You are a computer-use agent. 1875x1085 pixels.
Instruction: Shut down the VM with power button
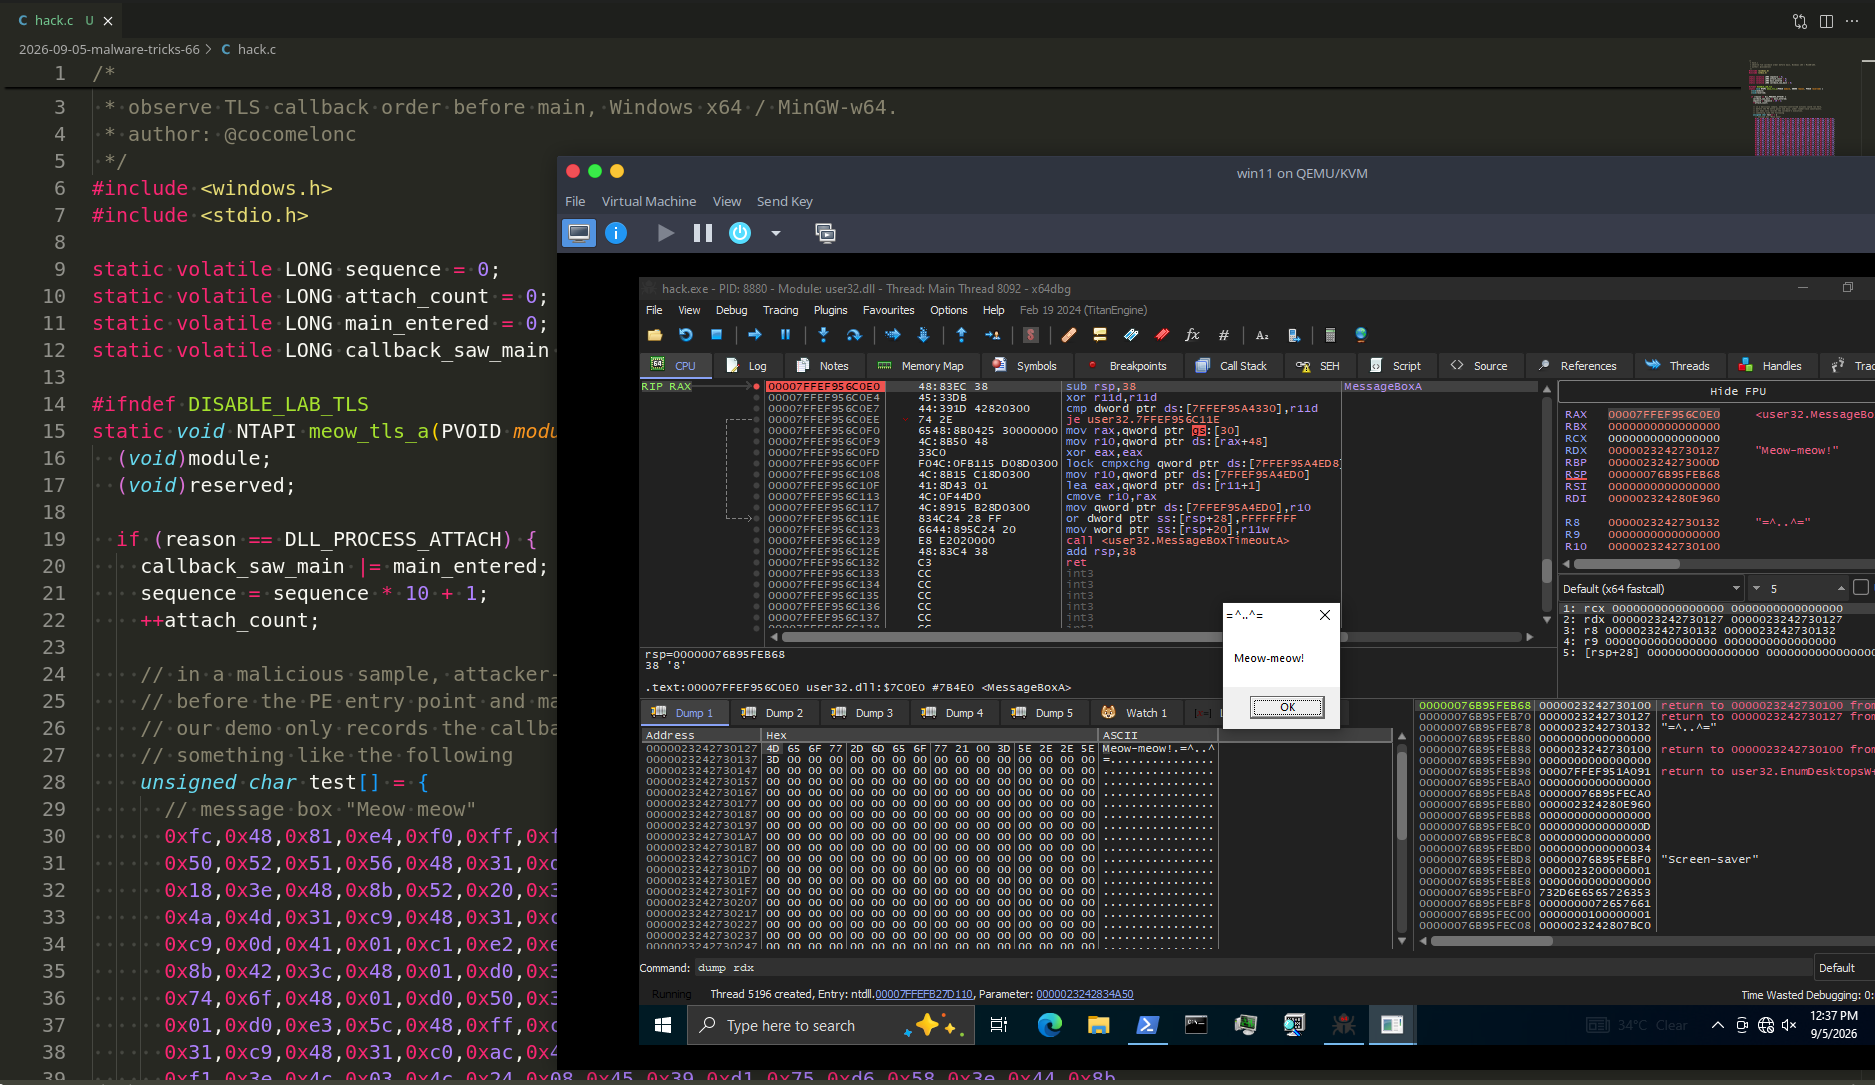(x=740, y=233)
